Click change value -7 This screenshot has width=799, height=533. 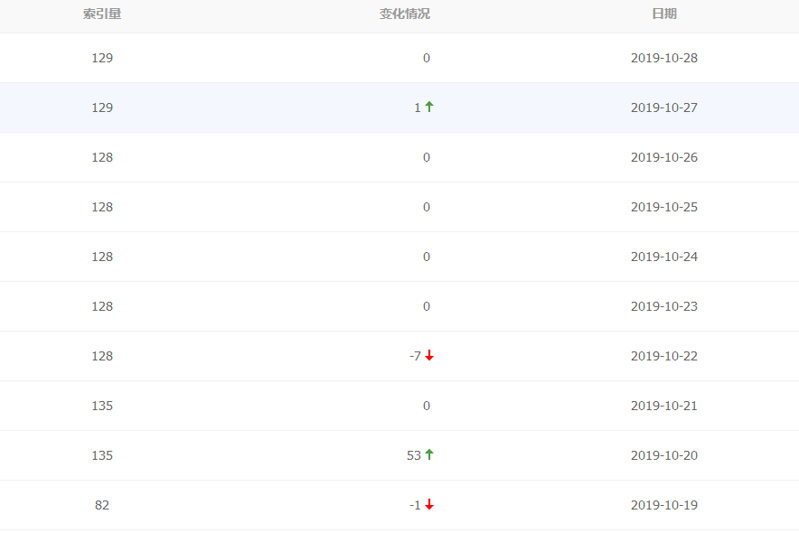[415, 356]
